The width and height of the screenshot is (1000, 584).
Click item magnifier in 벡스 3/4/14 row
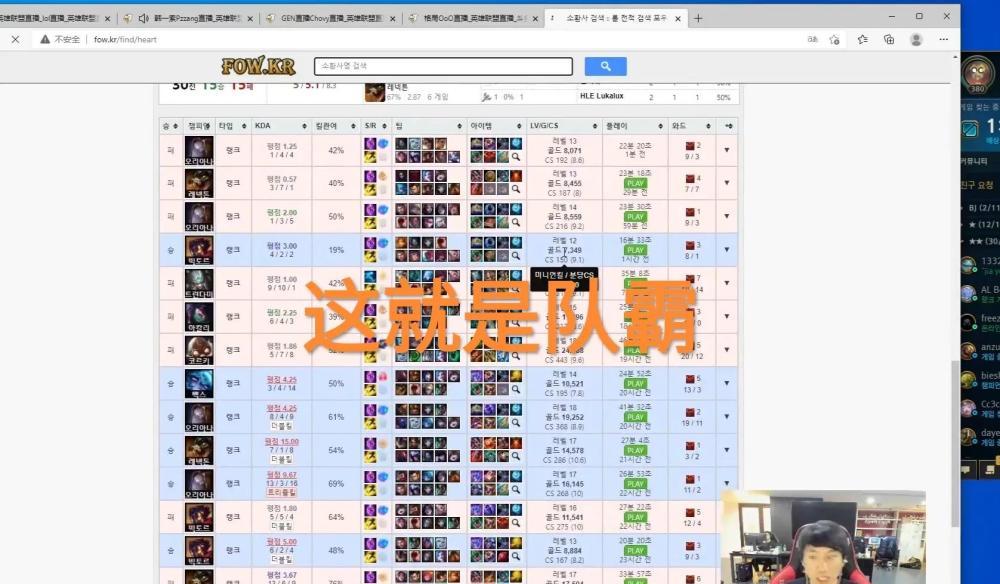pyautogui.click(x=515, y=390)
